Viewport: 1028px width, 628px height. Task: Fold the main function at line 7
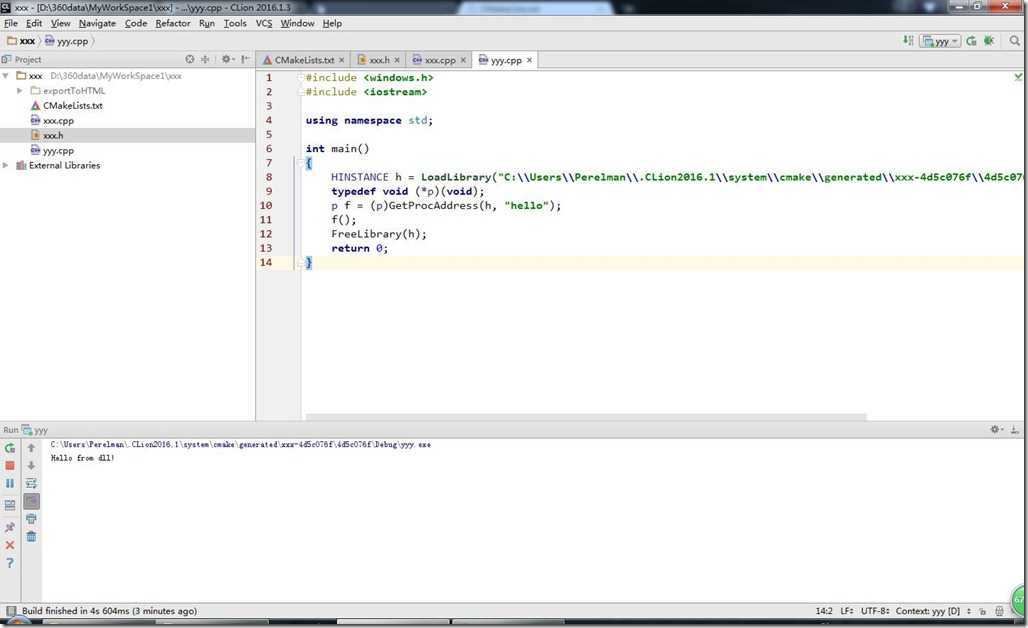302,163
